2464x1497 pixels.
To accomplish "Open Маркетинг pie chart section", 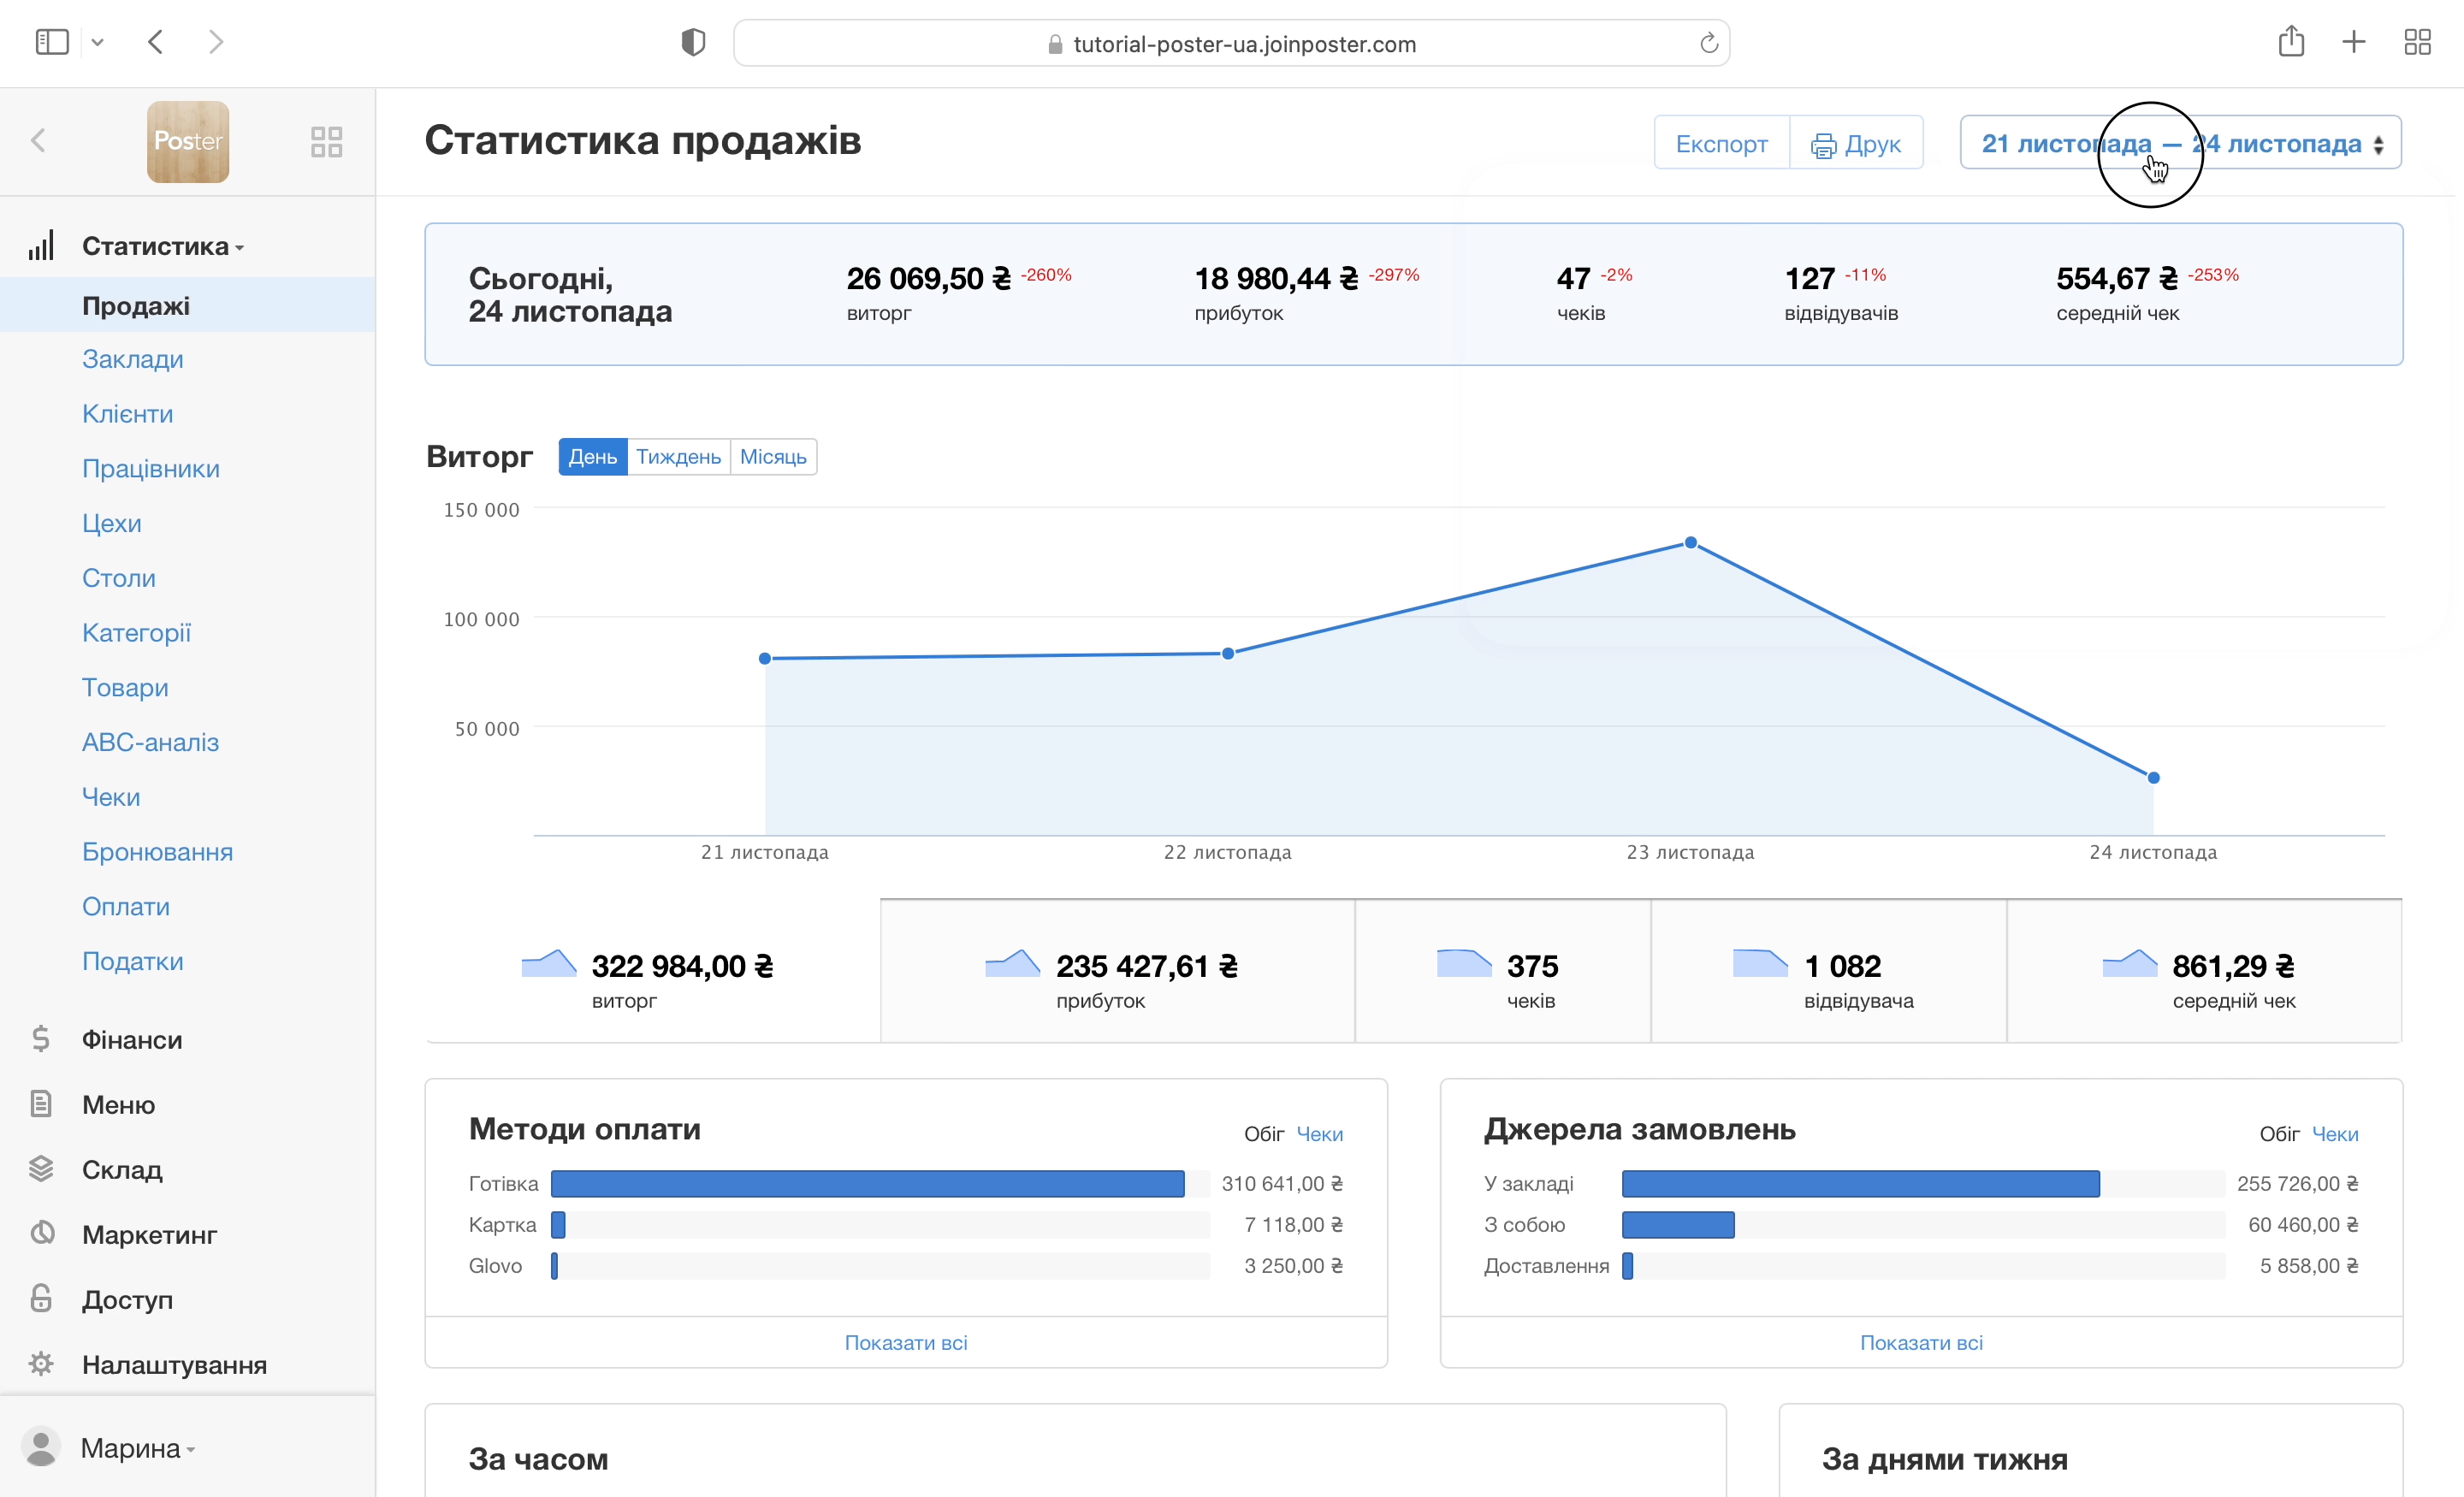I will click(x=149, y=1234).
